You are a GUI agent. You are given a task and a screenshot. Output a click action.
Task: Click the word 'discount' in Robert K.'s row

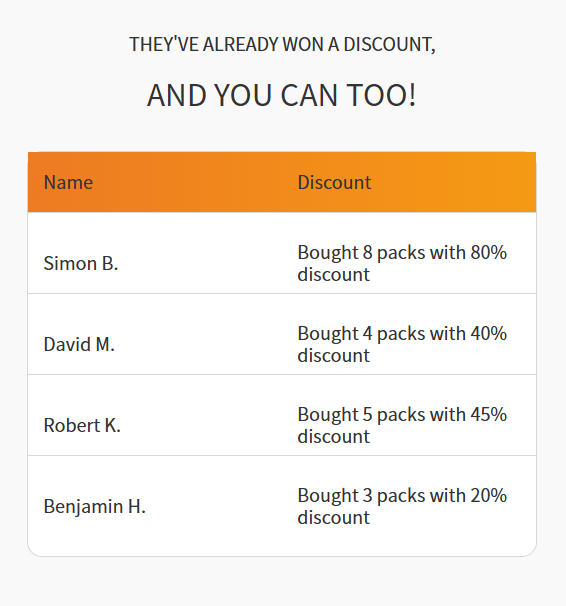(x=334, y=437)
